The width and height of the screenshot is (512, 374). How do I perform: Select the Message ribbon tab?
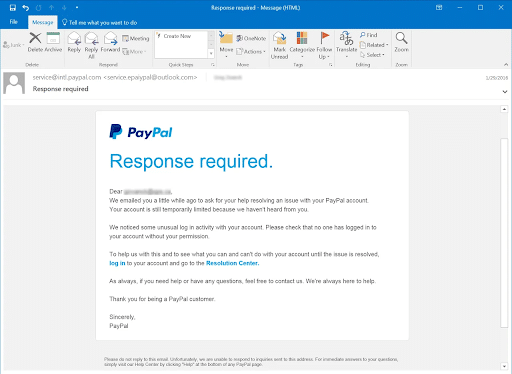[43, 22]
